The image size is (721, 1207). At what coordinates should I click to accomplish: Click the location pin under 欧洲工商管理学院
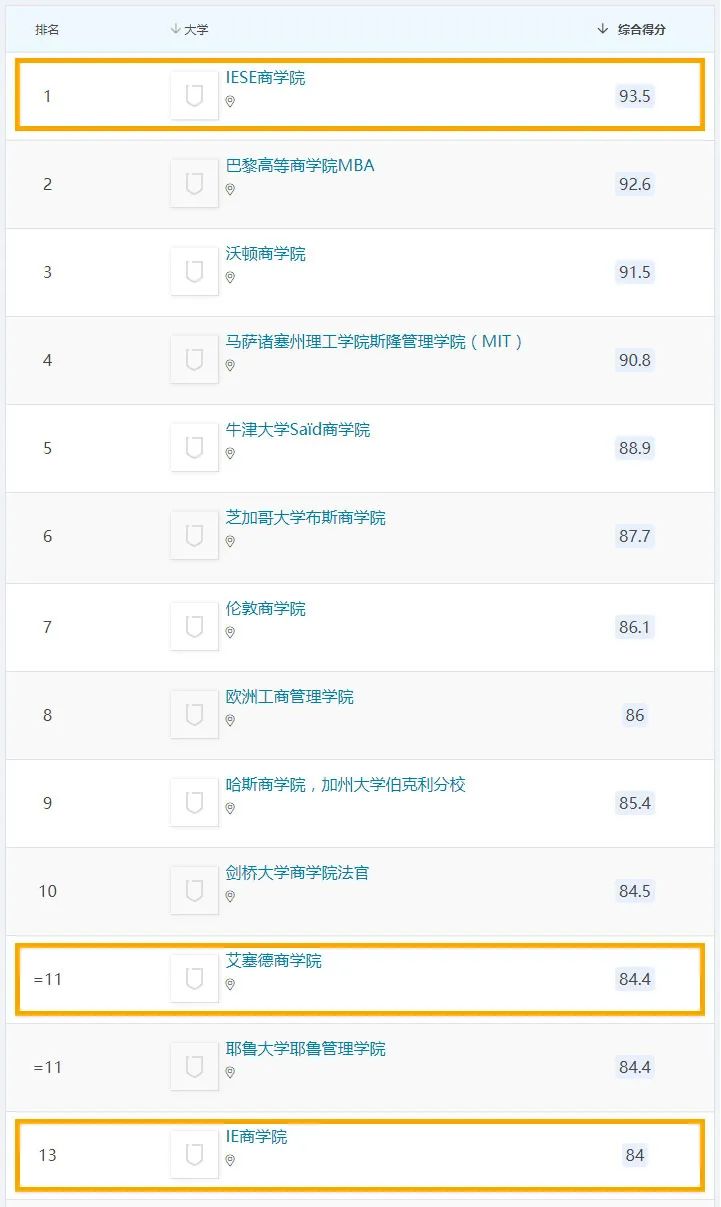[230, 721]
